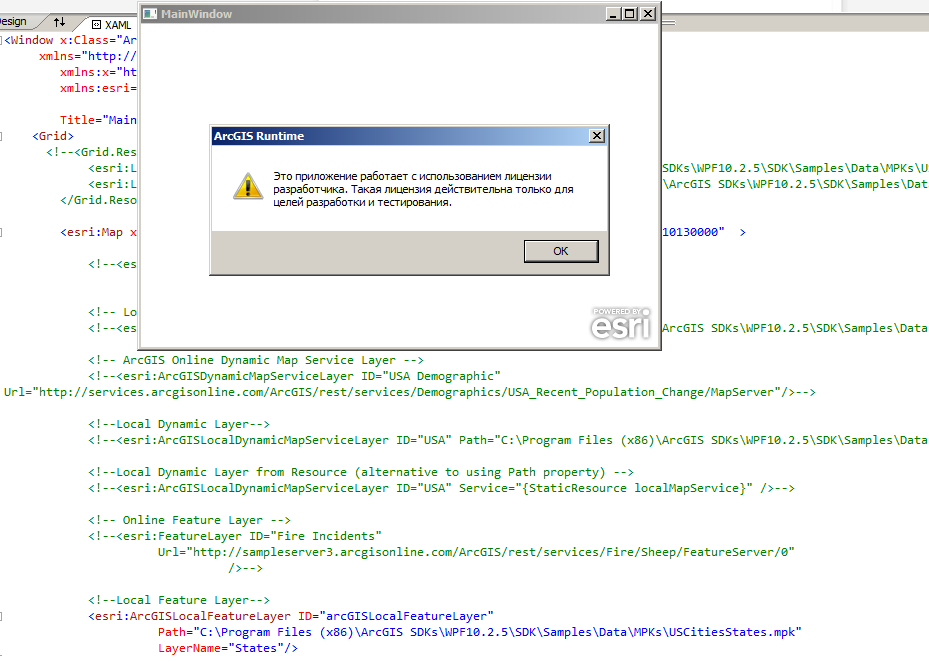
Task: Click the esri logo in MainWindow
Action: tap(620, 323)
